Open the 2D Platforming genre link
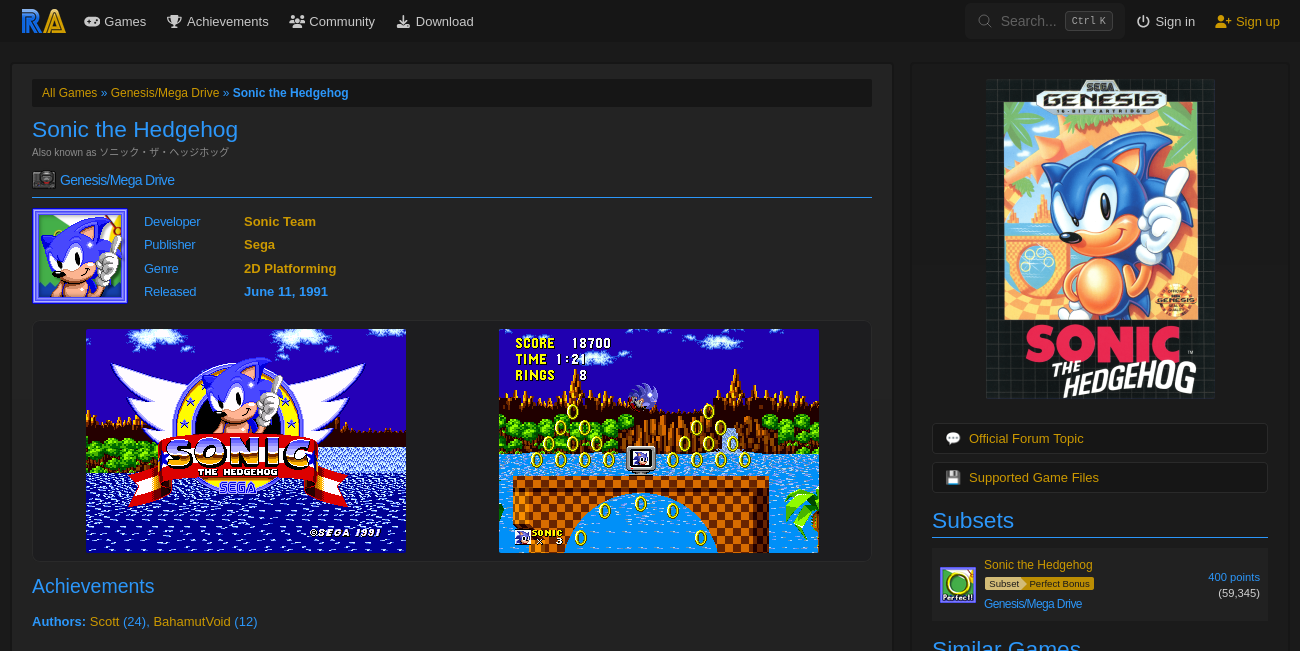Viewport: 1300px width, 651px height. tap(290, 269)
